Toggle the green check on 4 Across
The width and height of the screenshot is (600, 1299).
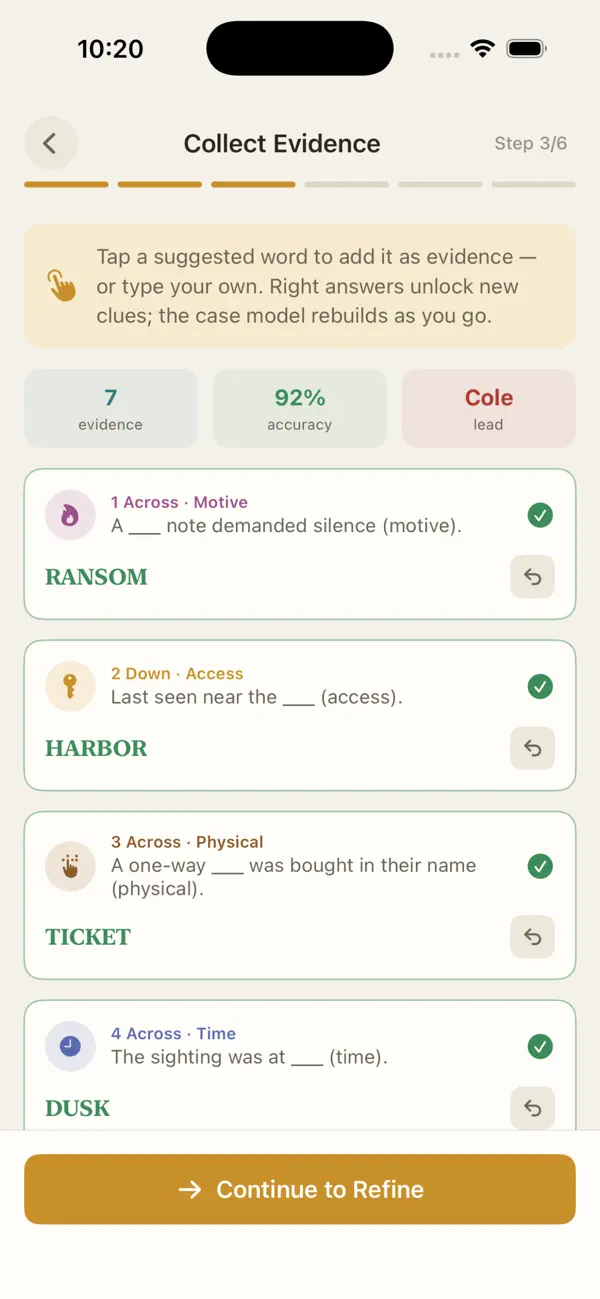(x=540, y=1046)
